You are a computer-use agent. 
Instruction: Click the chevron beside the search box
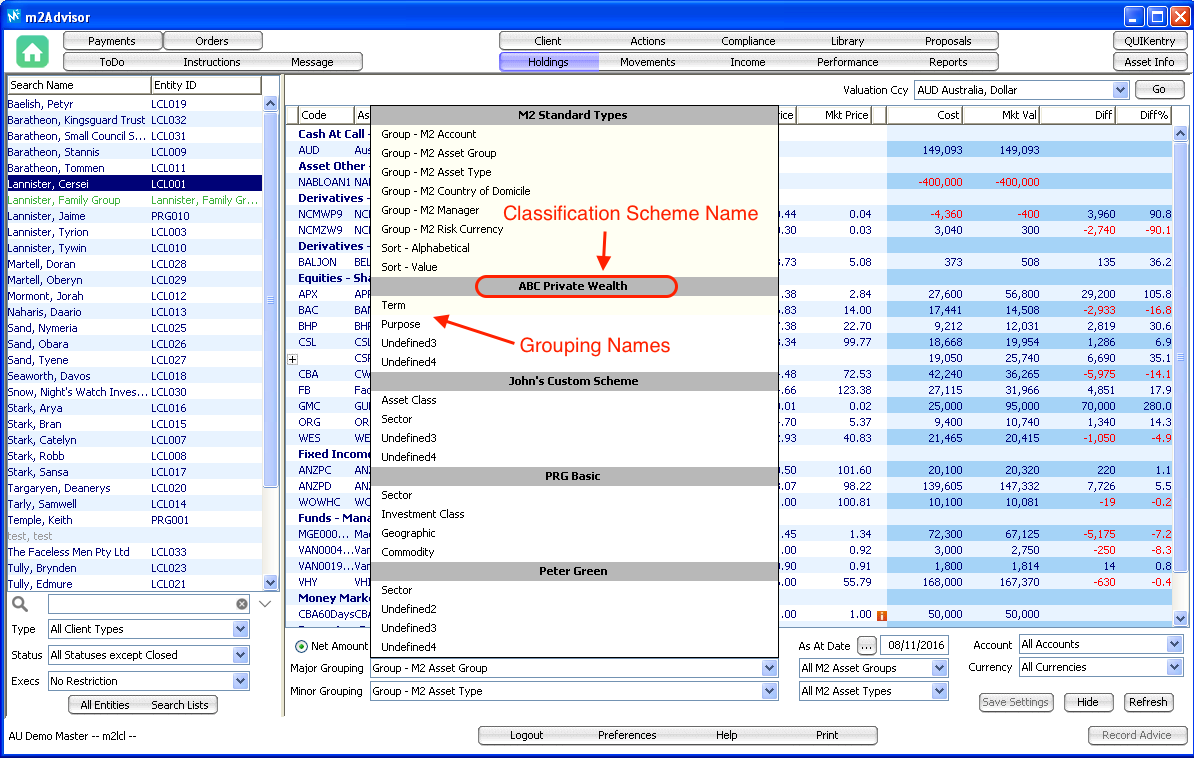[265, 604]
